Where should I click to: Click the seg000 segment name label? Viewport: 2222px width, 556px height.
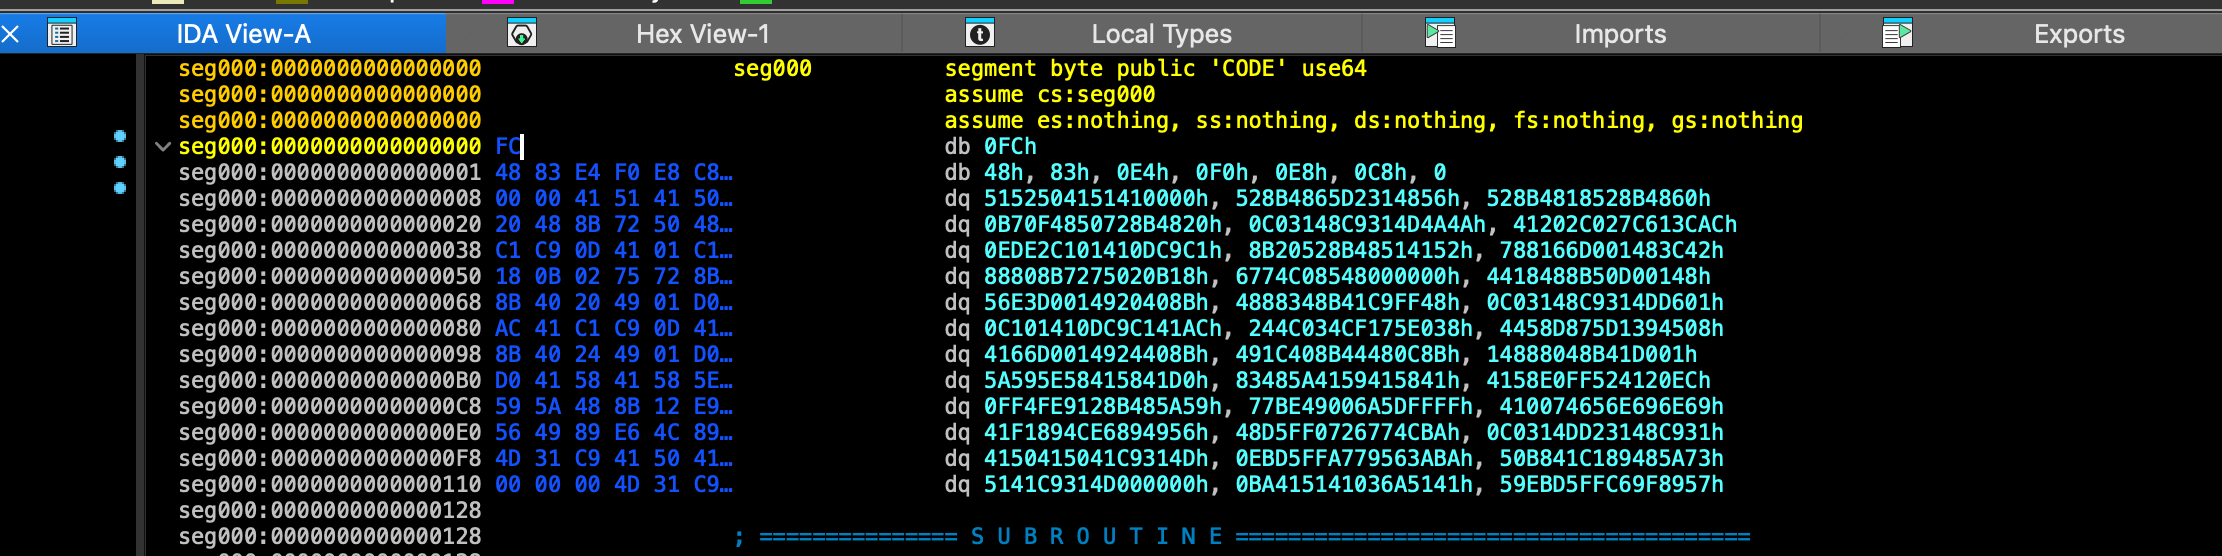772,68
